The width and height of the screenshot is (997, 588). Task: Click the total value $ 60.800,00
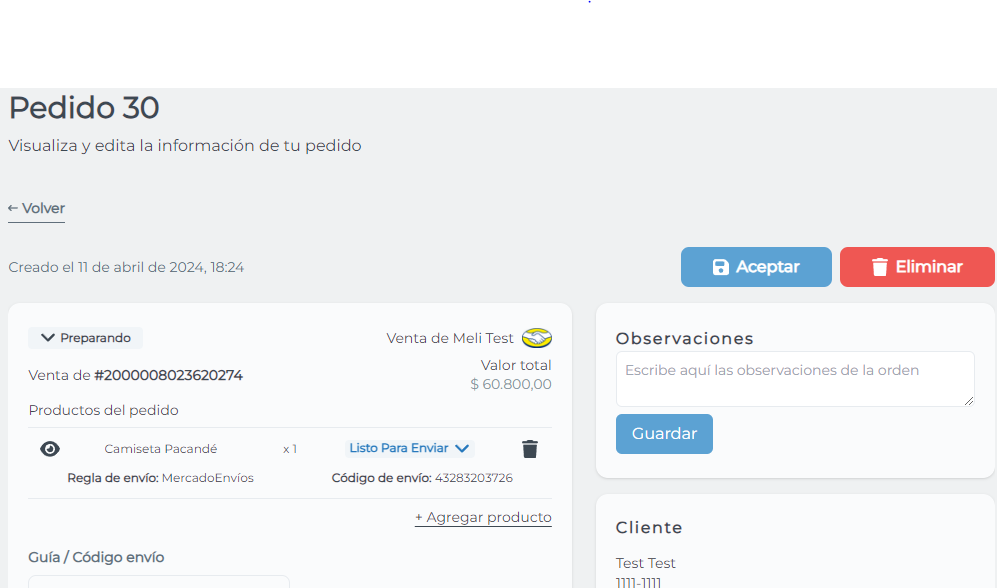click(511, 384)
